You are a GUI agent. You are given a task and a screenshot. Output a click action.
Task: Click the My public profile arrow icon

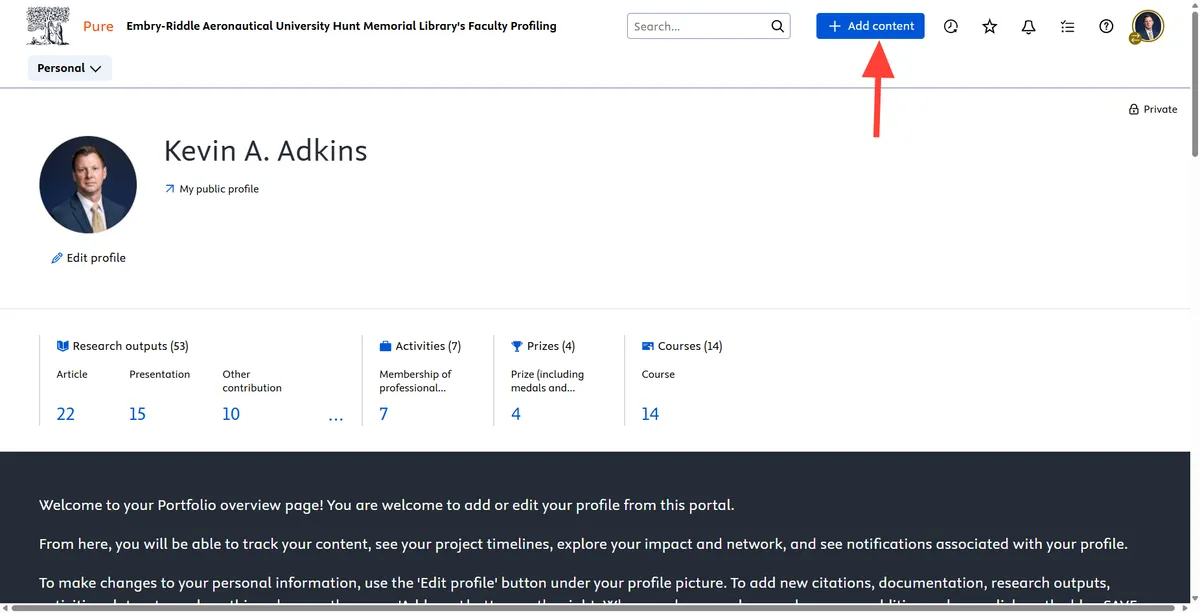[169, 188]
